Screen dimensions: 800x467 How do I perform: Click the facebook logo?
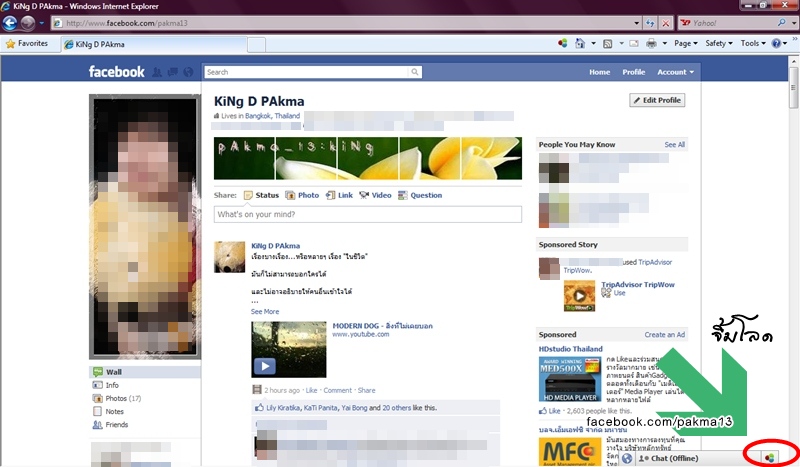pyautogui.click(x=116, y=72)
